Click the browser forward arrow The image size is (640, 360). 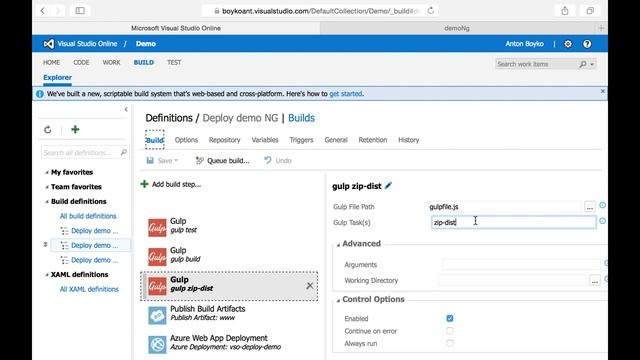[x=58, y=11]
